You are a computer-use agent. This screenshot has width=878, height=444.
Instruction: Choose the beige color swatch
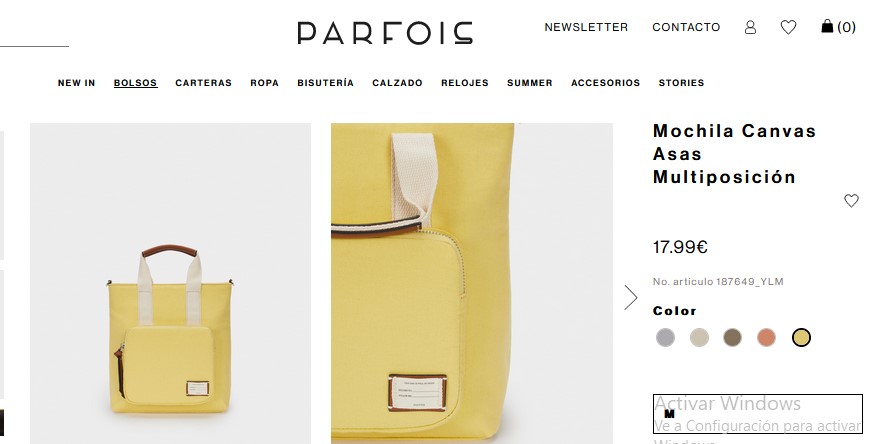[699, 338]
